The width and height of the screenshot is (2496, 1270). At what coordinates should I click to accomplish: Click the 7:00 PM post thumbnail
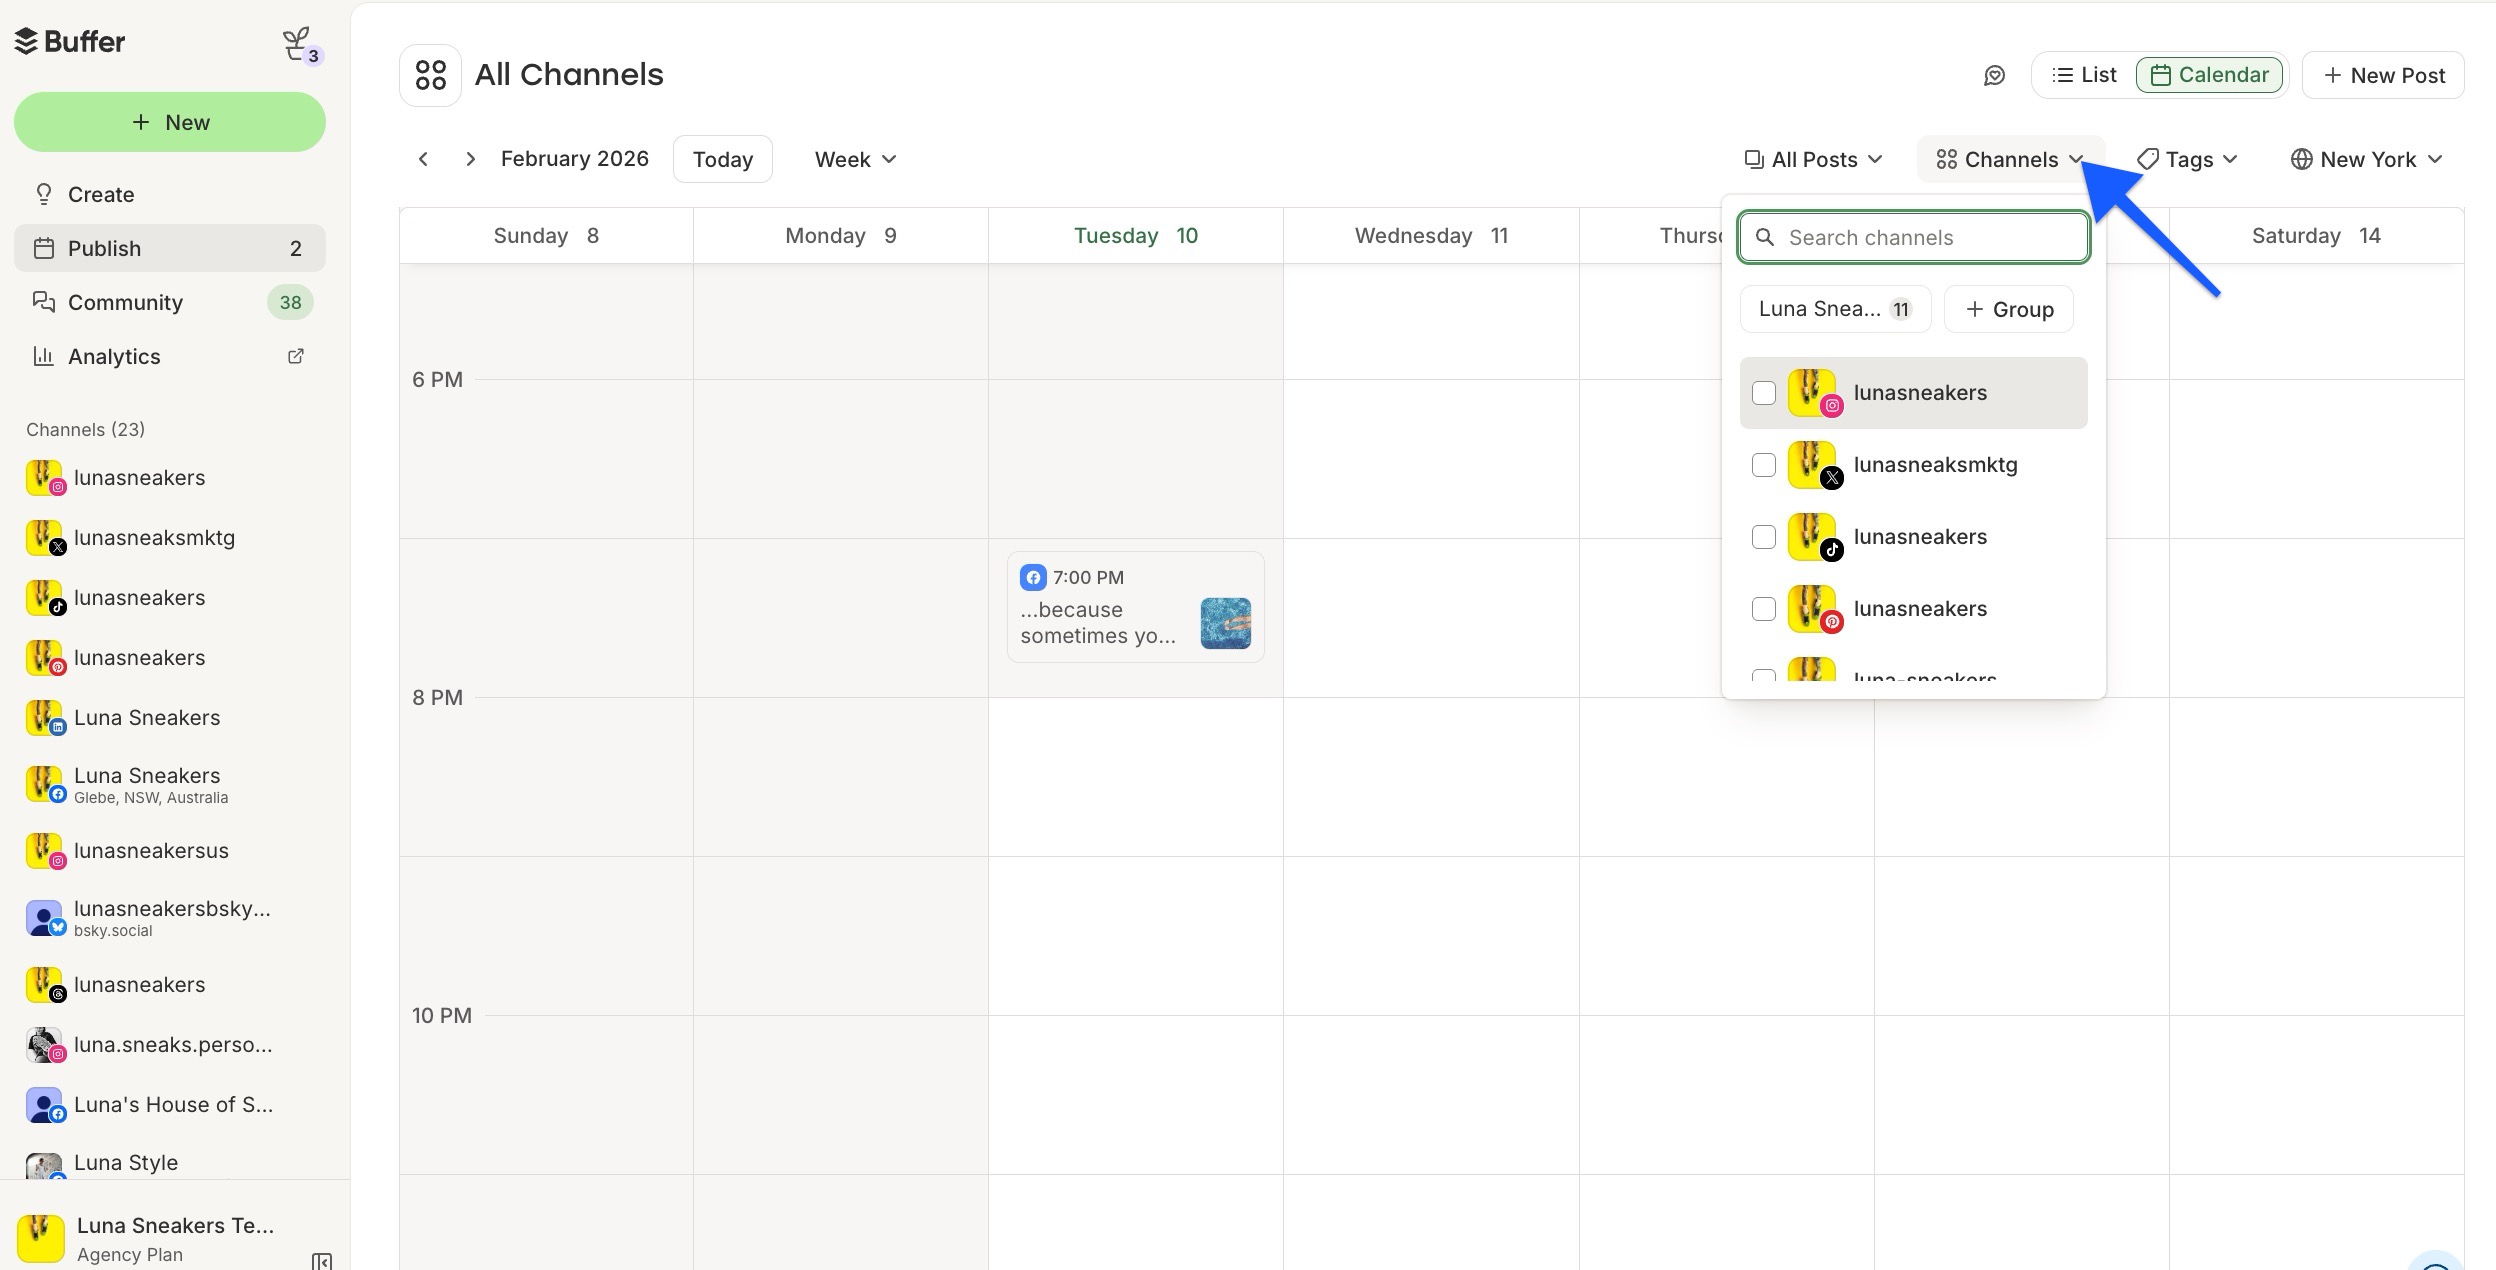click(x=1225, y=623)
